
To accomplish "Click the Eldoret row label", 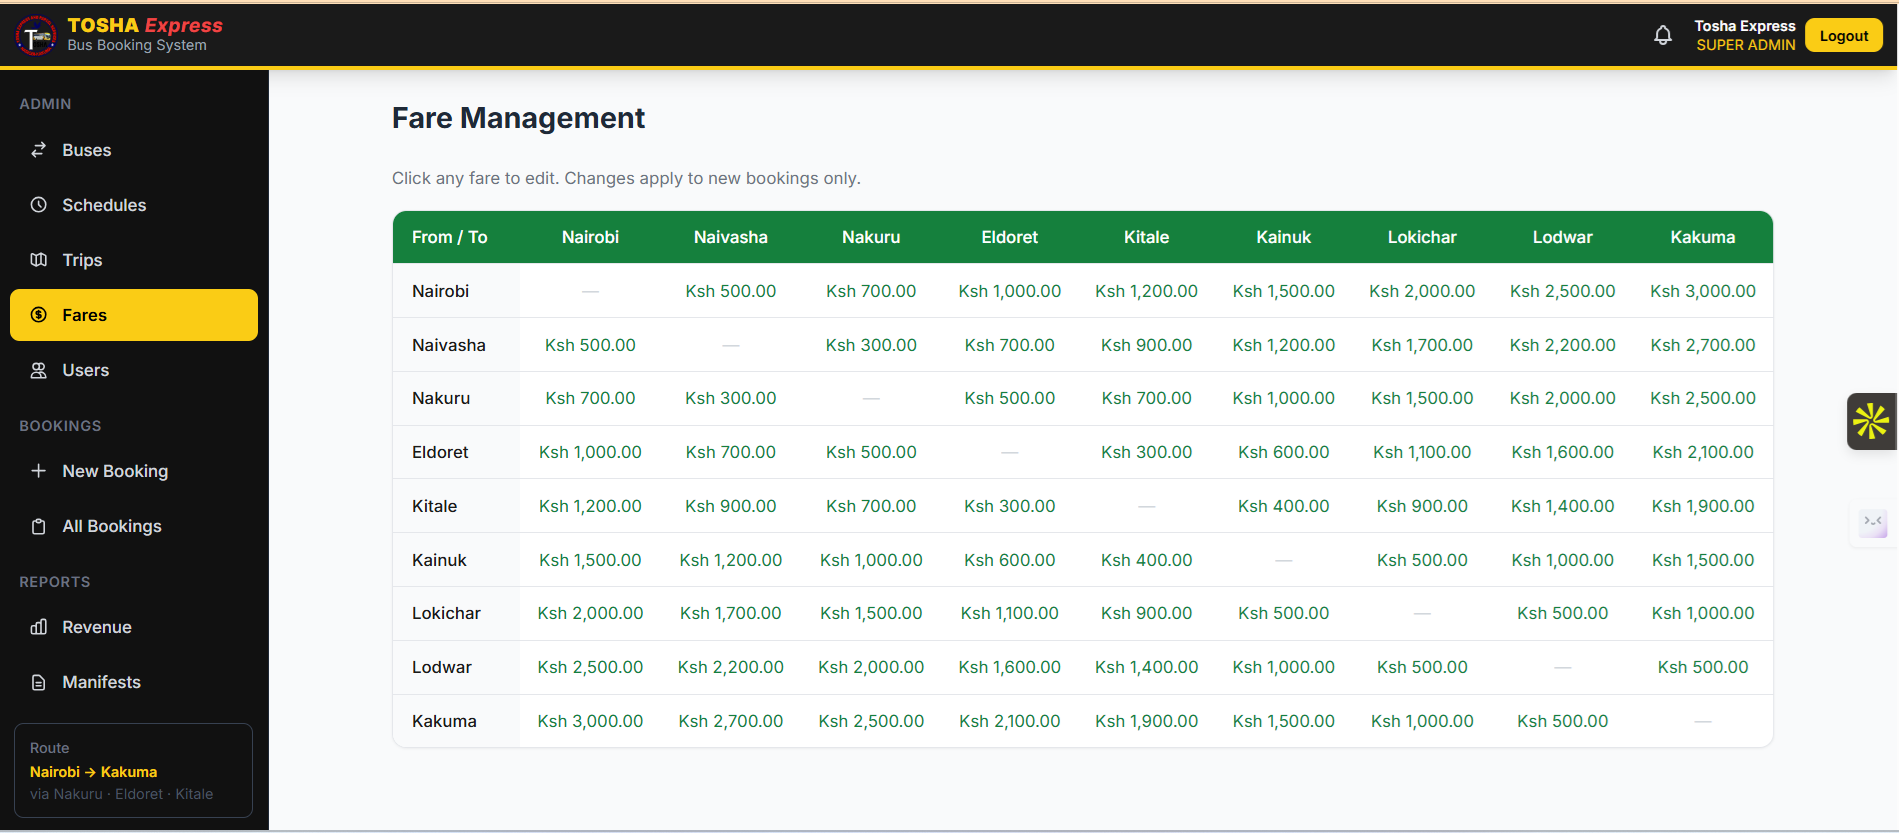I will coord(440,452).
